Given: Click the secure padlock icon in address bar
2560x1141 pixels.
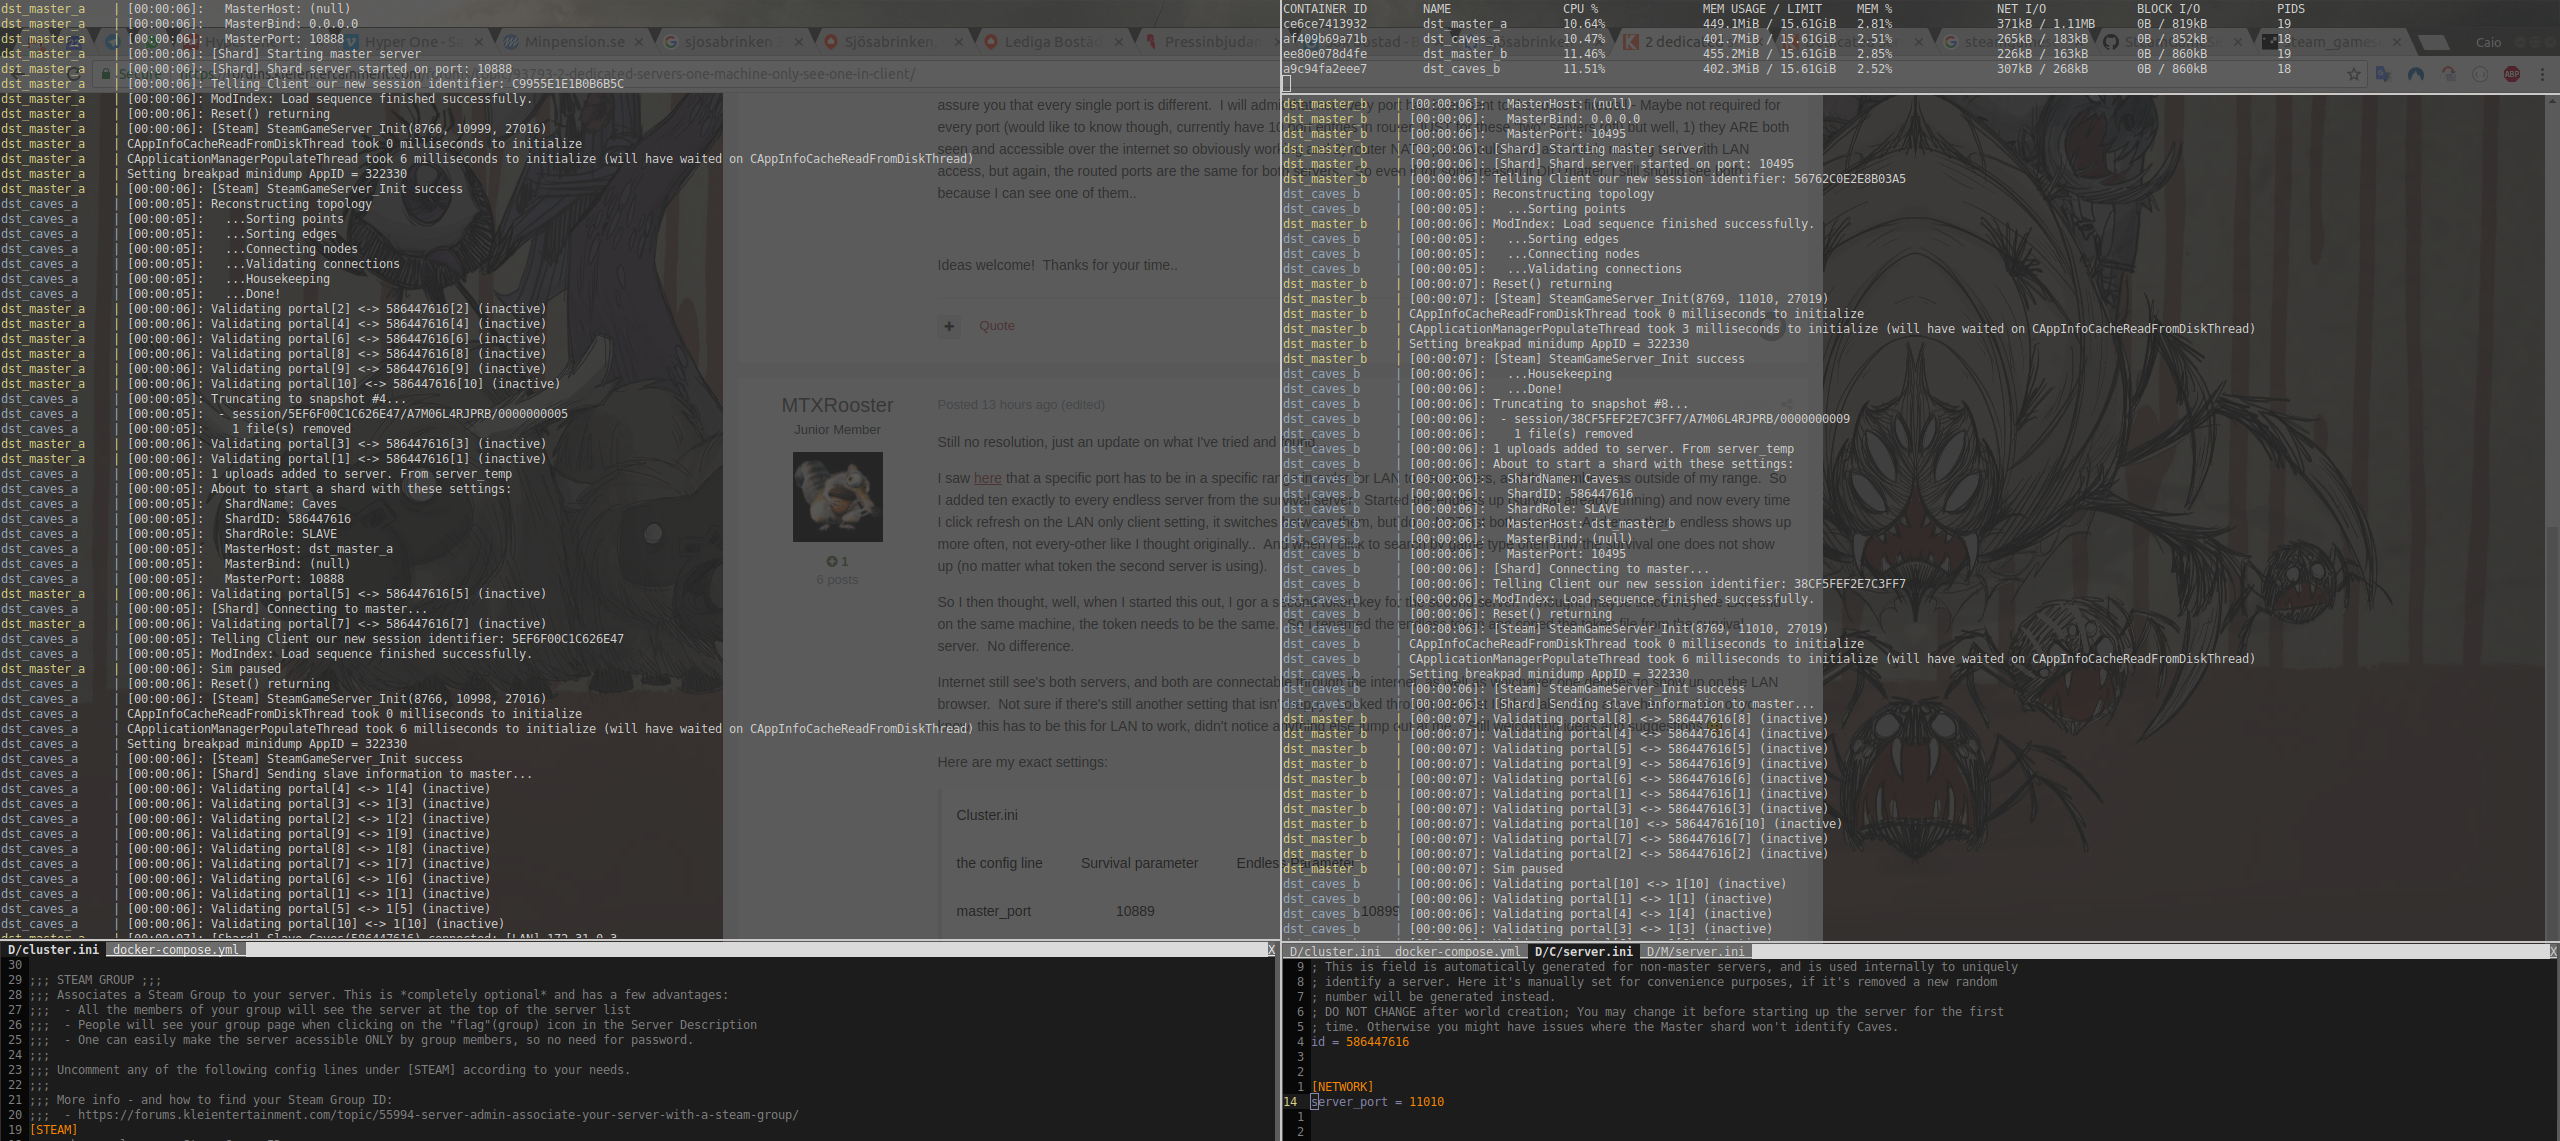Looking at the screenshot, I should [106, 74].
